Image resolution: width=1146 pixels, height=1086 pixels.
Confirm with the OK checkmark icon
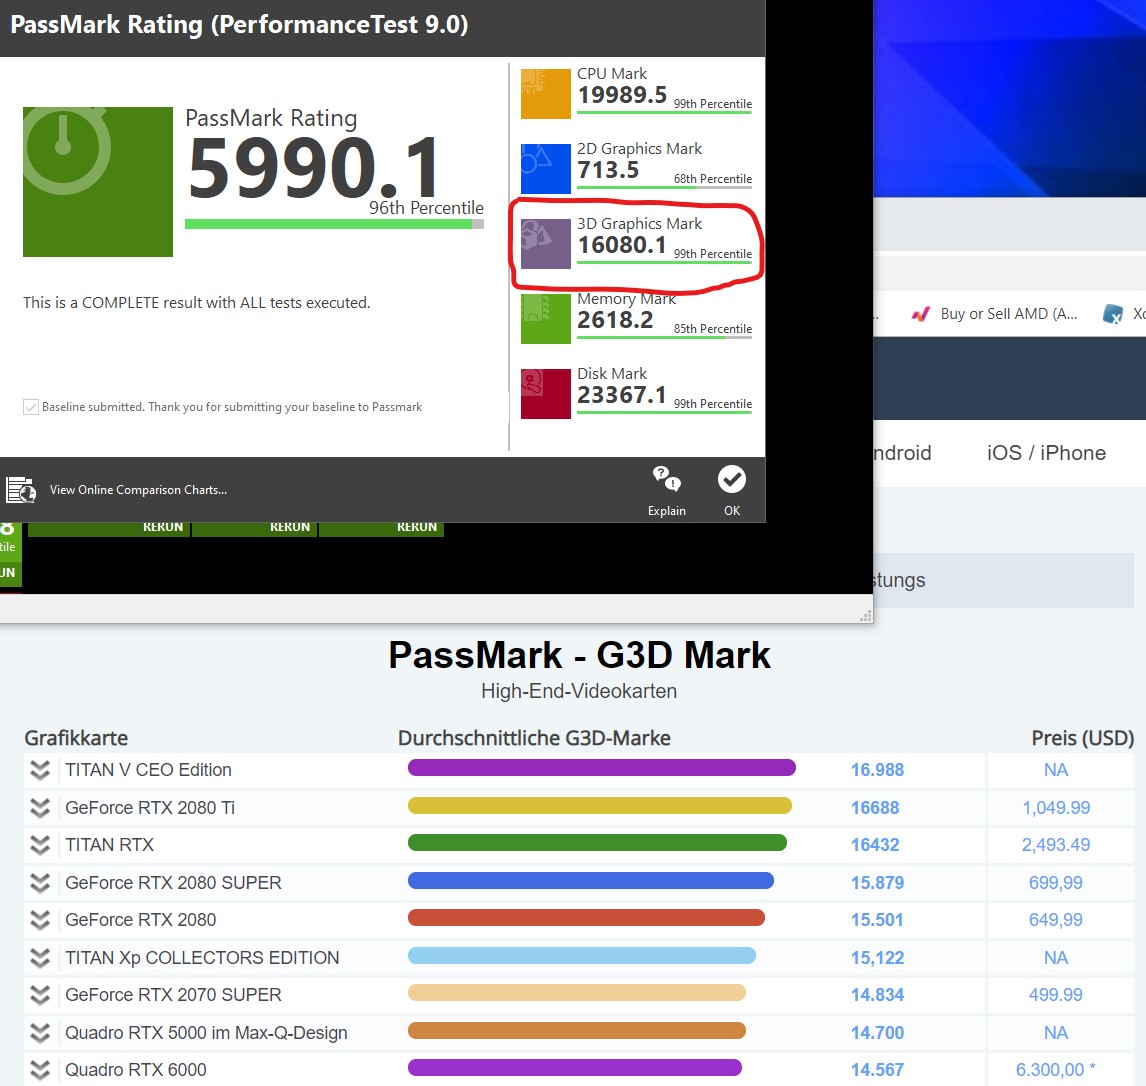(732, 479)
